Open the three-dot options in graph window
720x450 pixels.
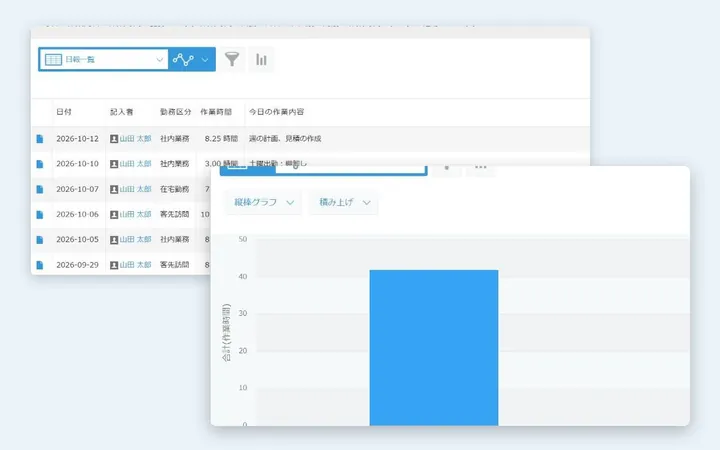click(x=480, y=168)
